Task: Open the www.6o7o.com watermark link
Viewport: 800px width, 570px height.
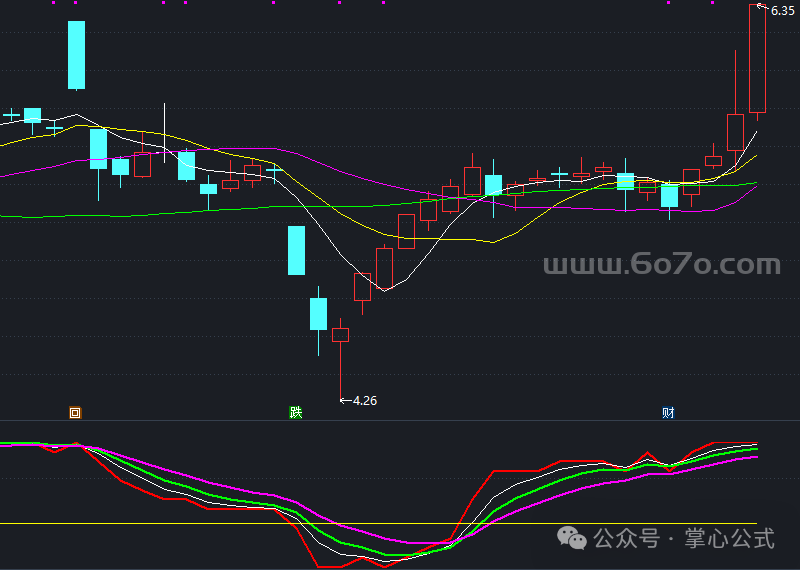Action: point(661,265)
